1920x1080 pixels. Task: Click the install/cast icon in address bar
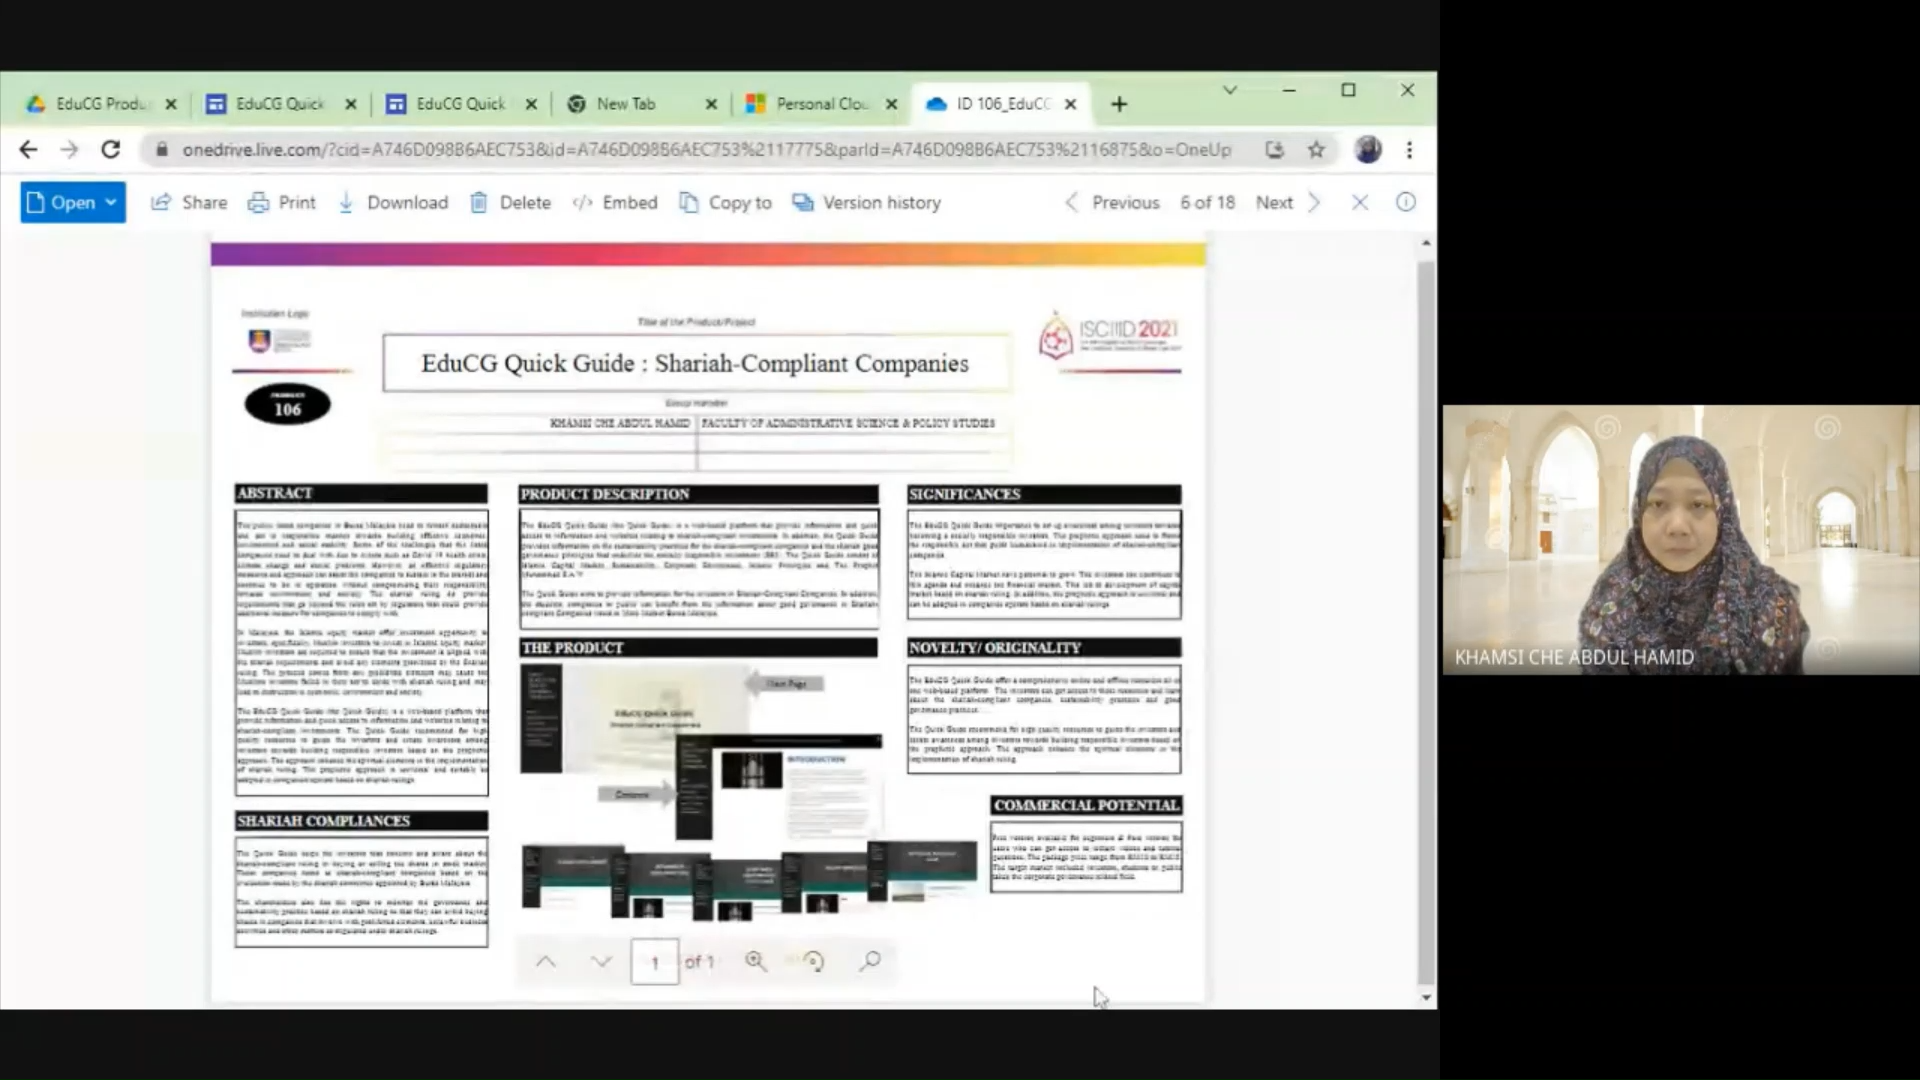pos(1274,149)
